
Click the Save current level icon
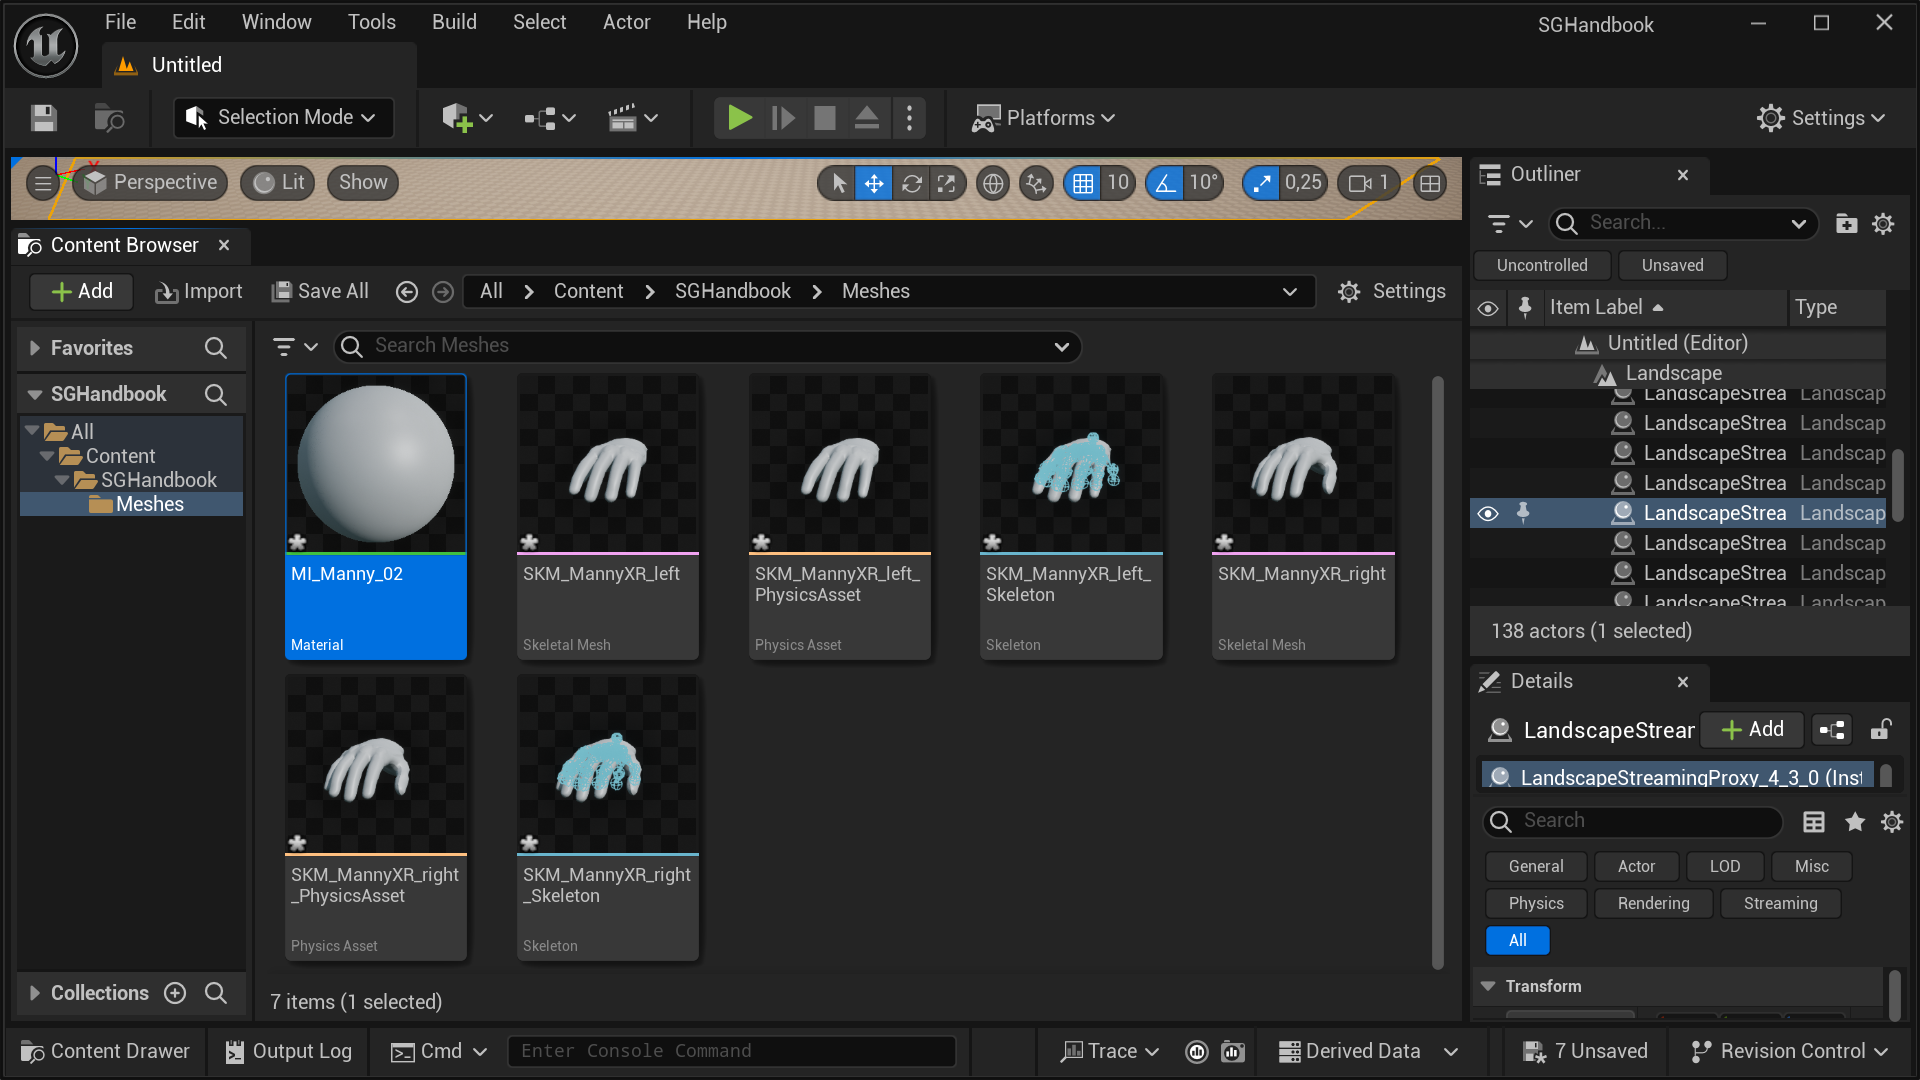(x=44, y=117)
